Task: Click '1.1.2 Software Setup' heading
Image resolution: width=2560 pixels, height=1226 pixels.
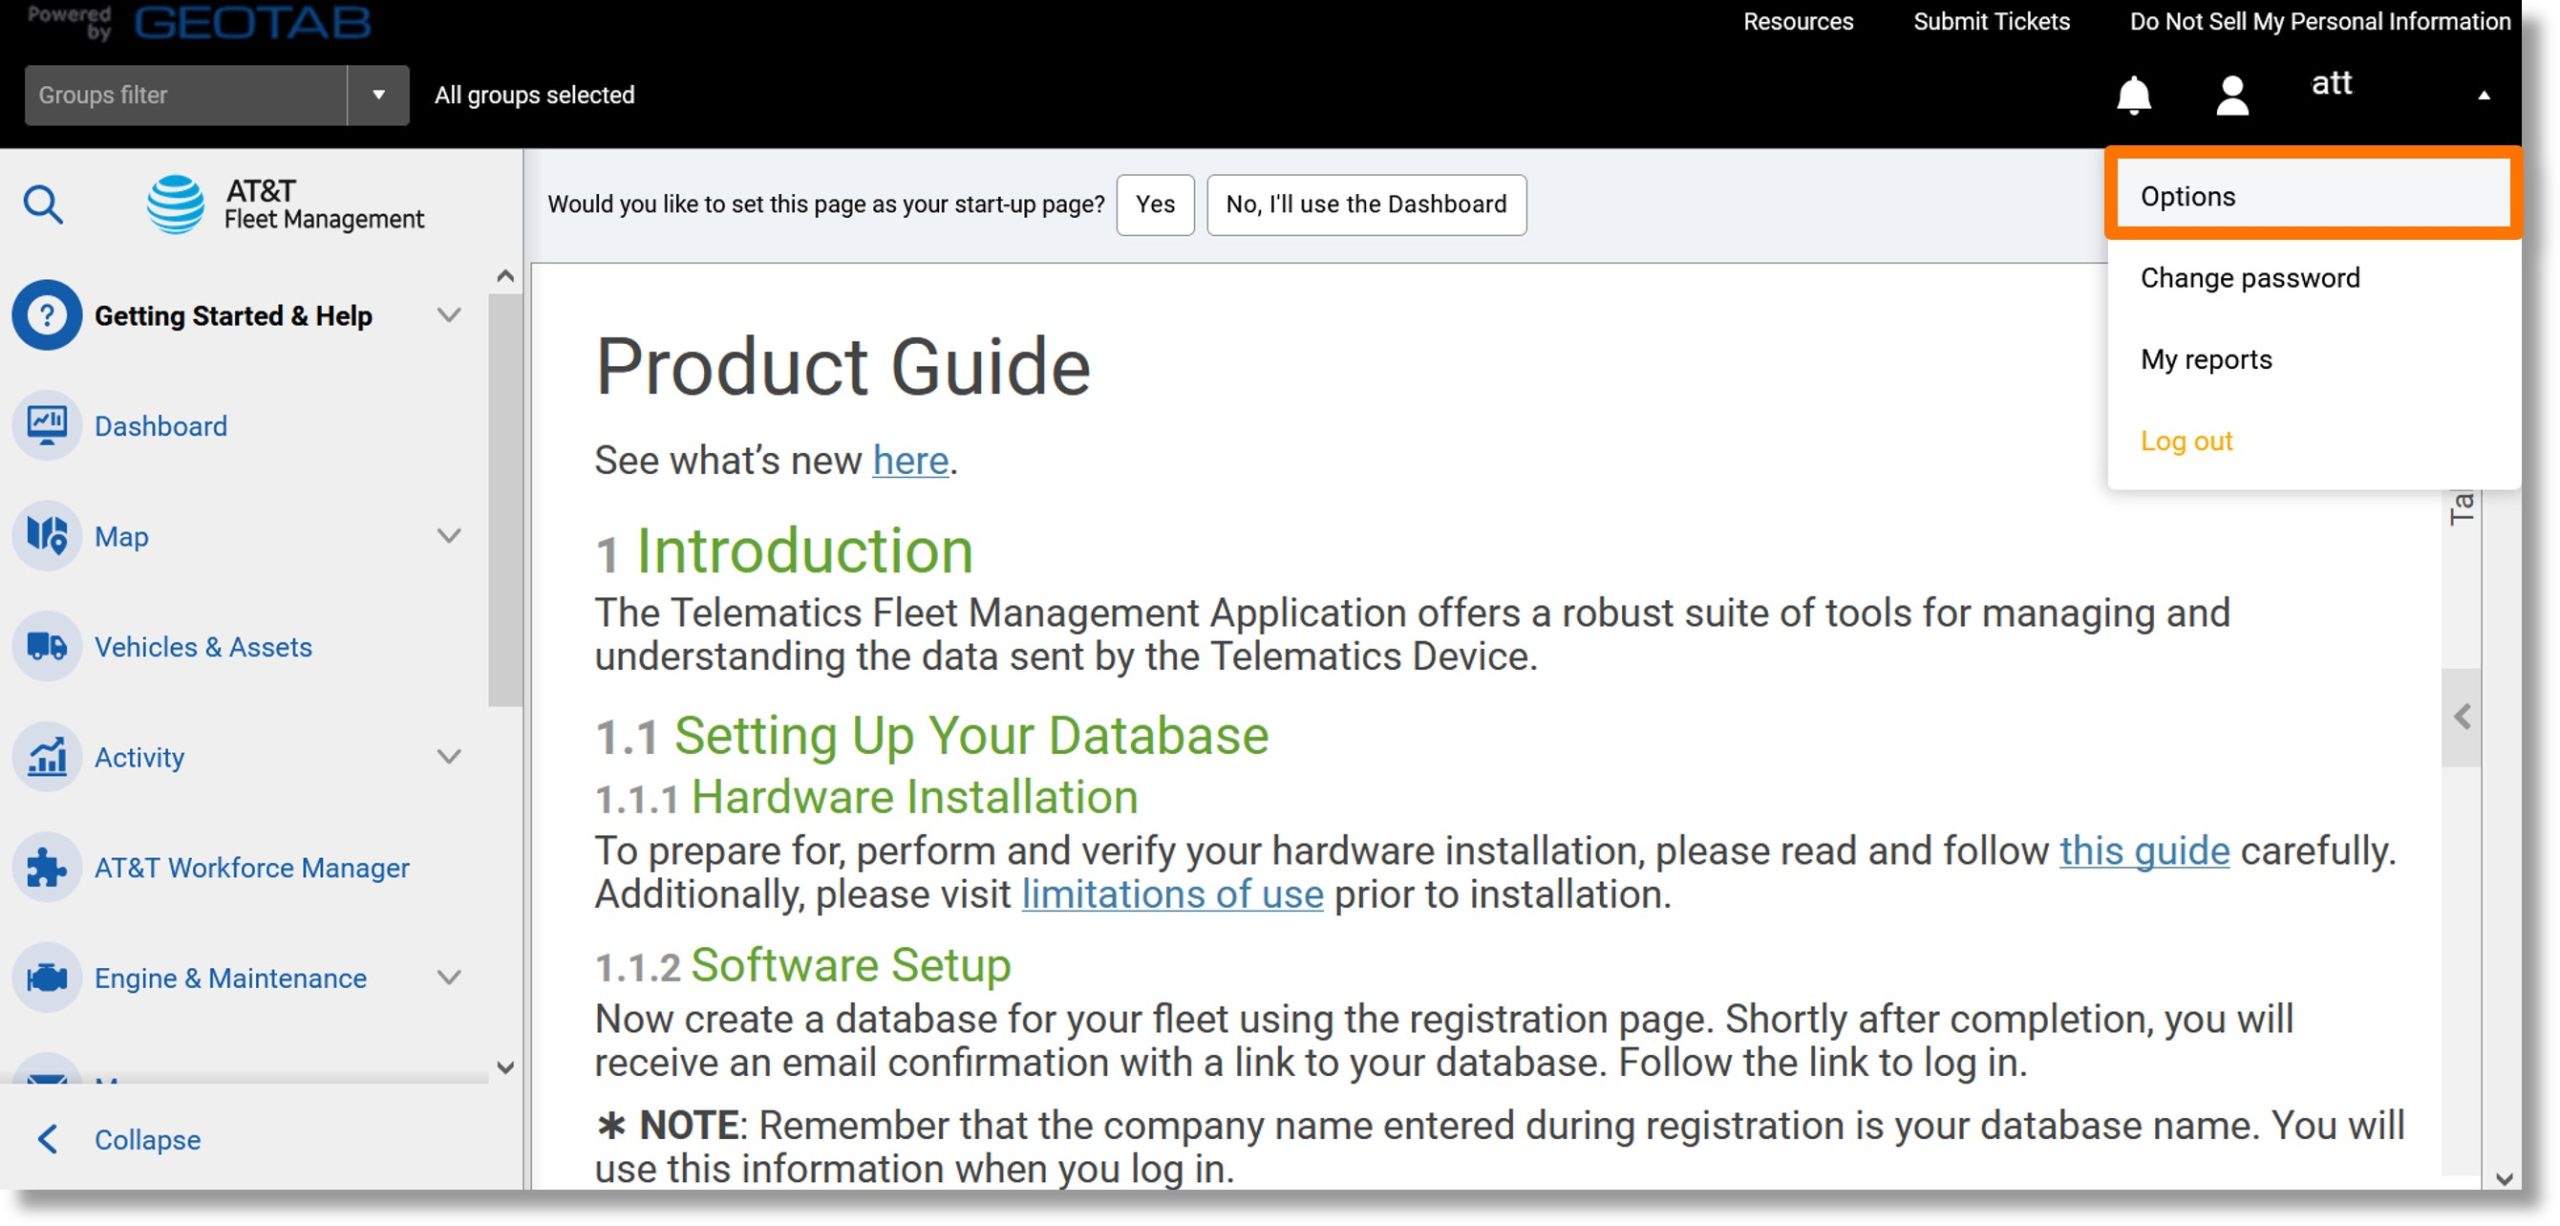Action: [x=803, y=965]
